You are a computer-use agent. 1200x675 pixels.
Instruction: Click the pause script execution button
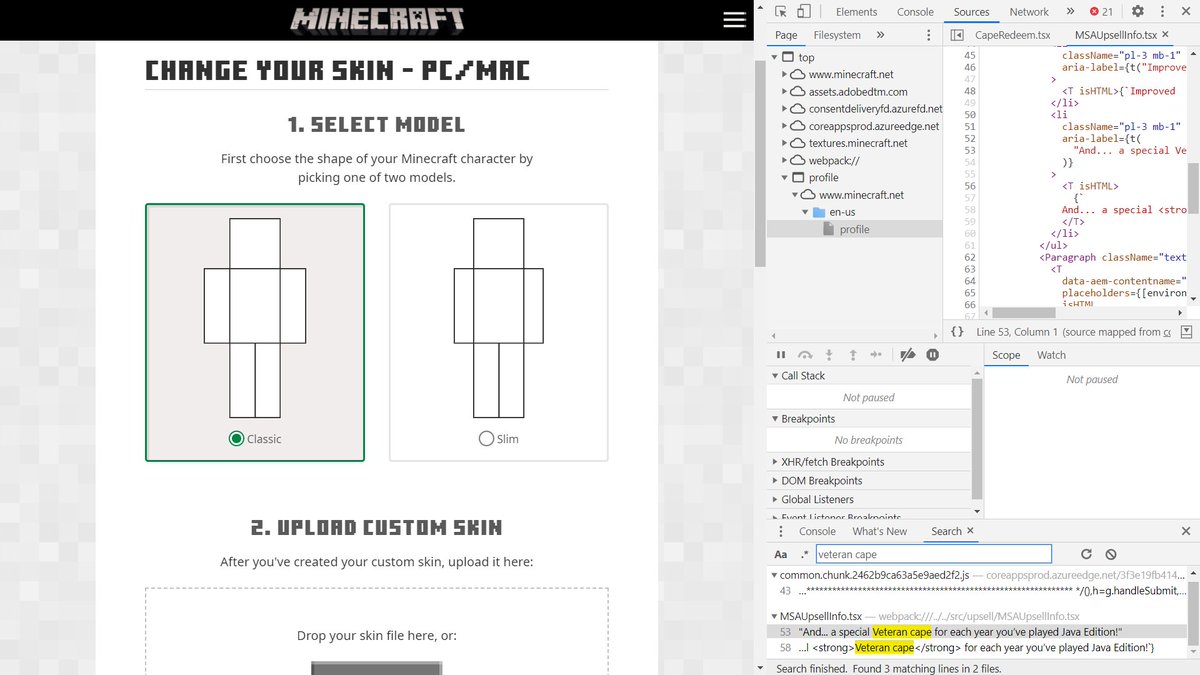pos(781,355)
